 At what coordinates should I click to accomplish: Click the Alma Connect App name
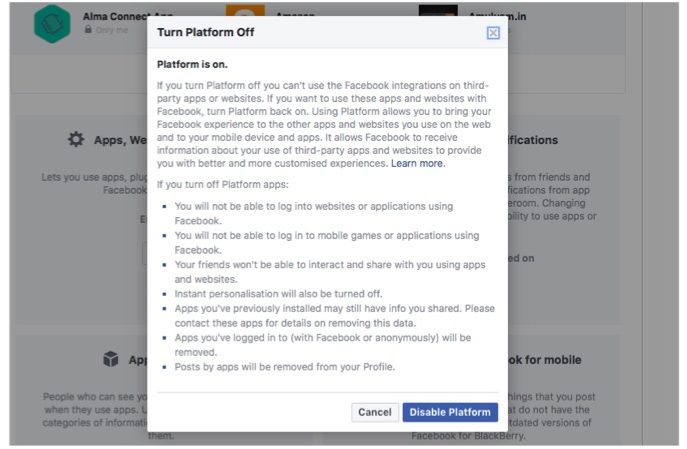tap(115, 17)
